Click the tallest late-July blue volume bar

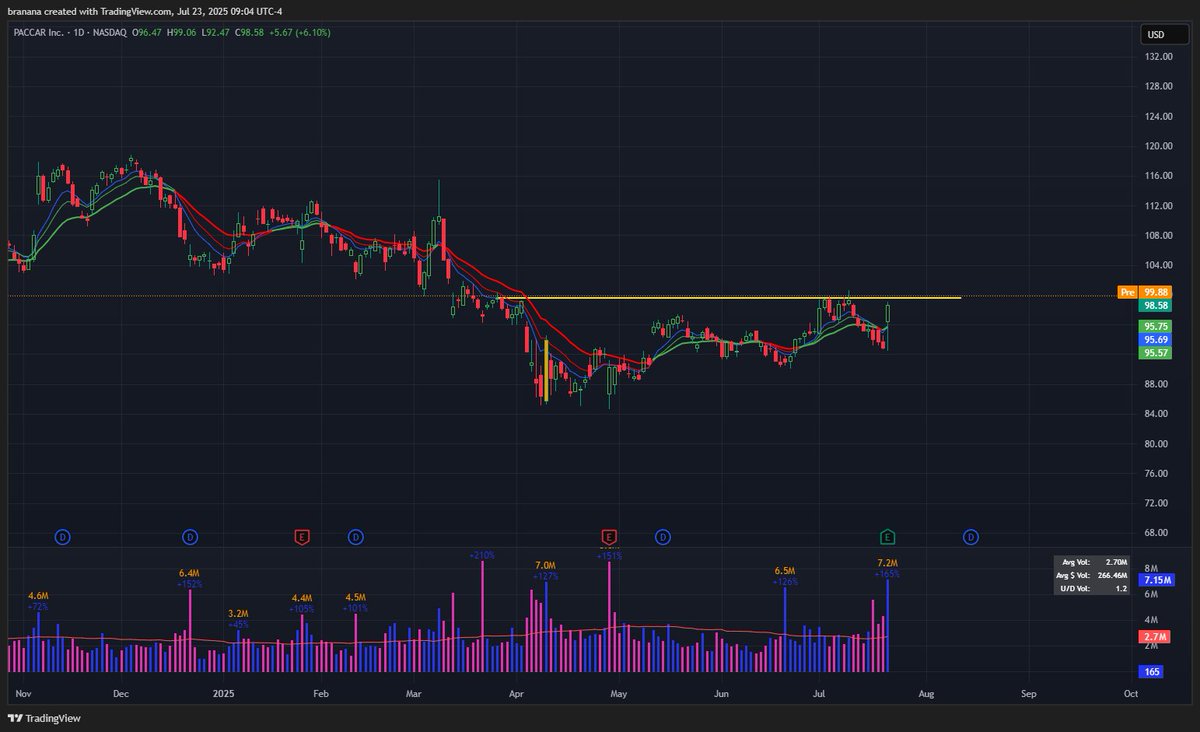click(x=887, y=626)
